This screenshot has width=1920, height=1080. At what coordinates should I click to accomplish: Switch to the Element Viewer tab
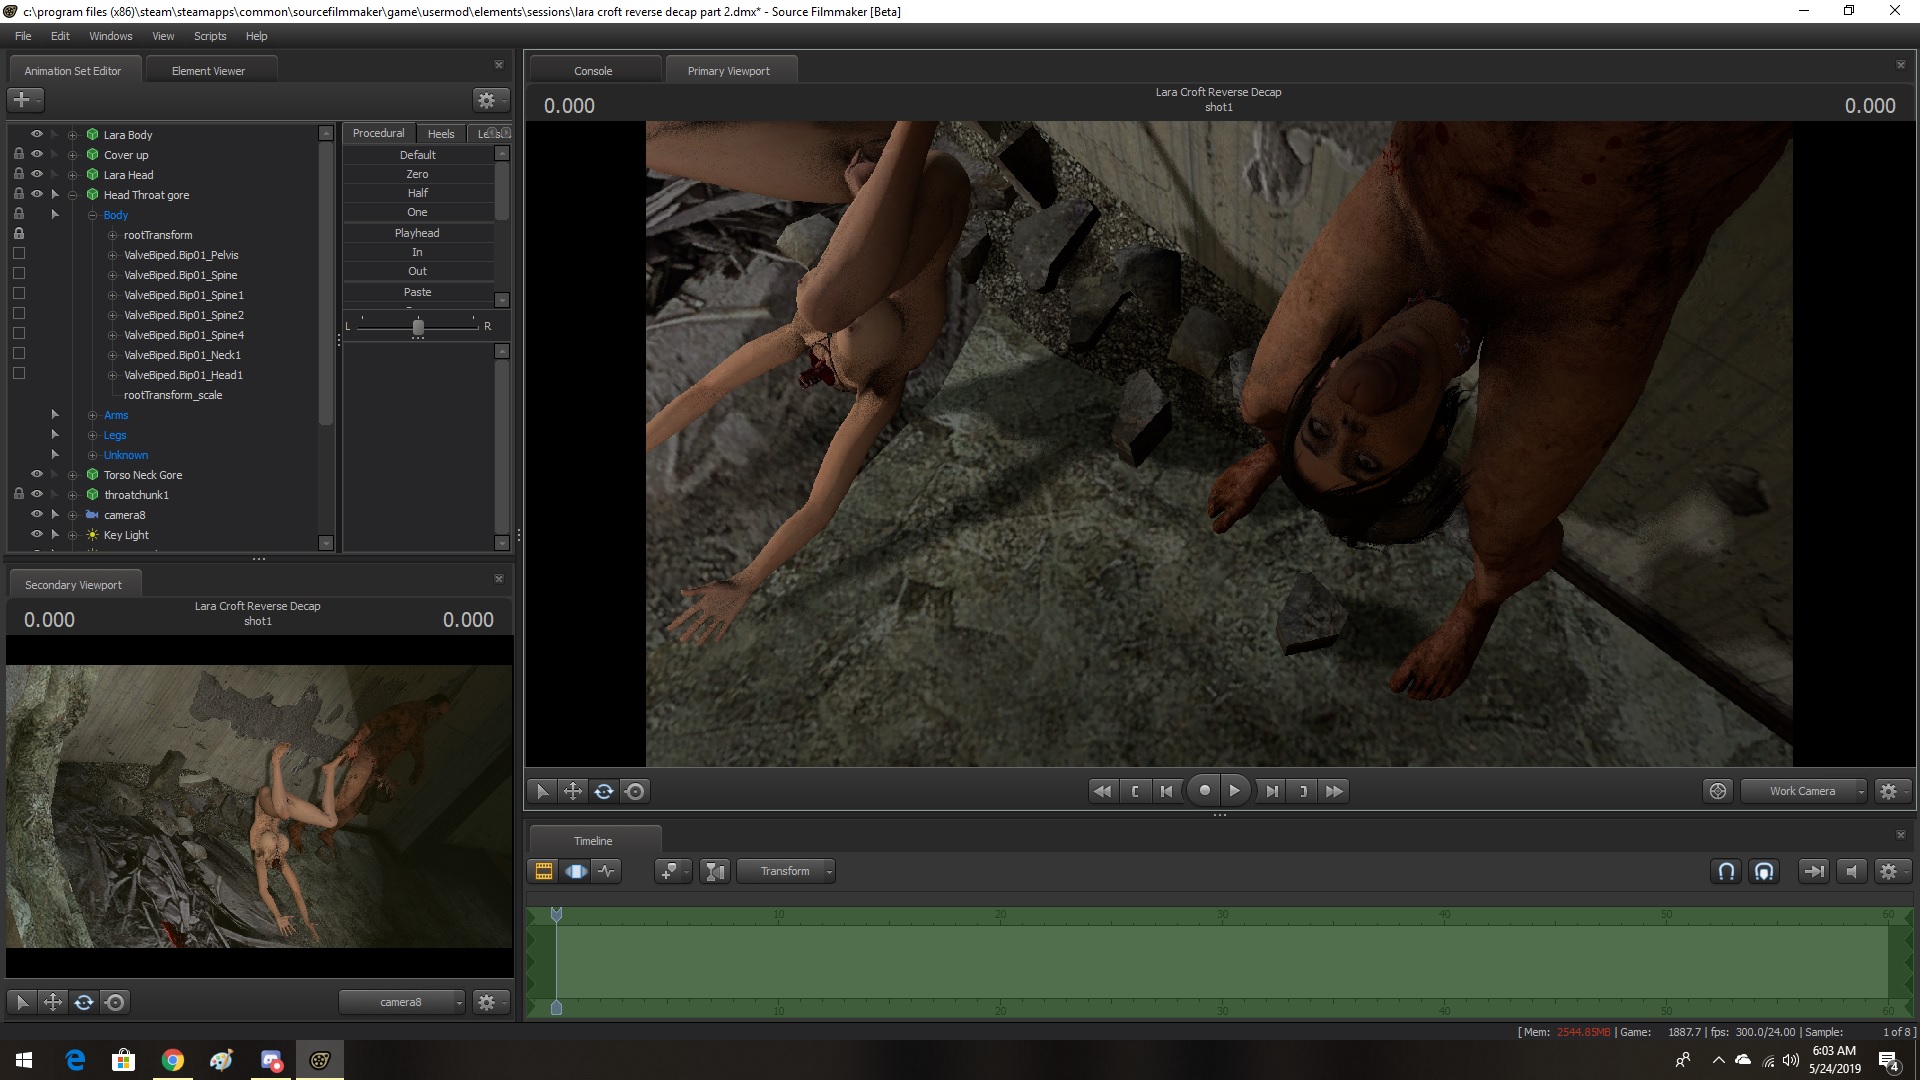pyautogui.click(x=208, y=71)
